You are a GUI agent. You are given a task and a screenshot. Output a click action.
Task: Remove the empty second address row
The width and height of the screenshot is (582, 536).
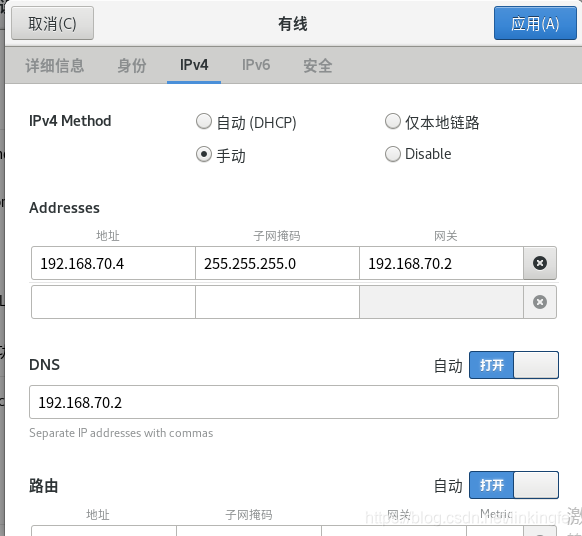coord(540,302)
